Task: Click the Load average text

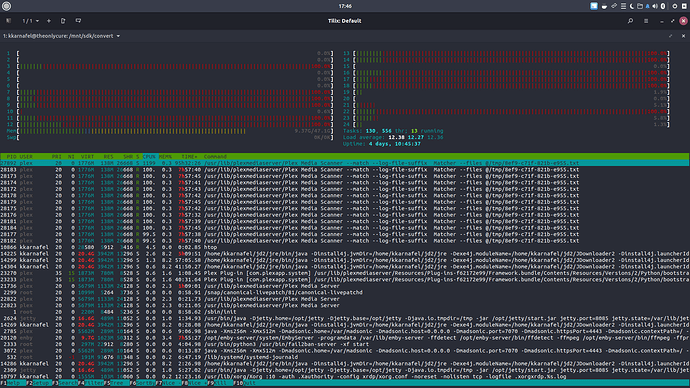Action: [x=393, y=138]
